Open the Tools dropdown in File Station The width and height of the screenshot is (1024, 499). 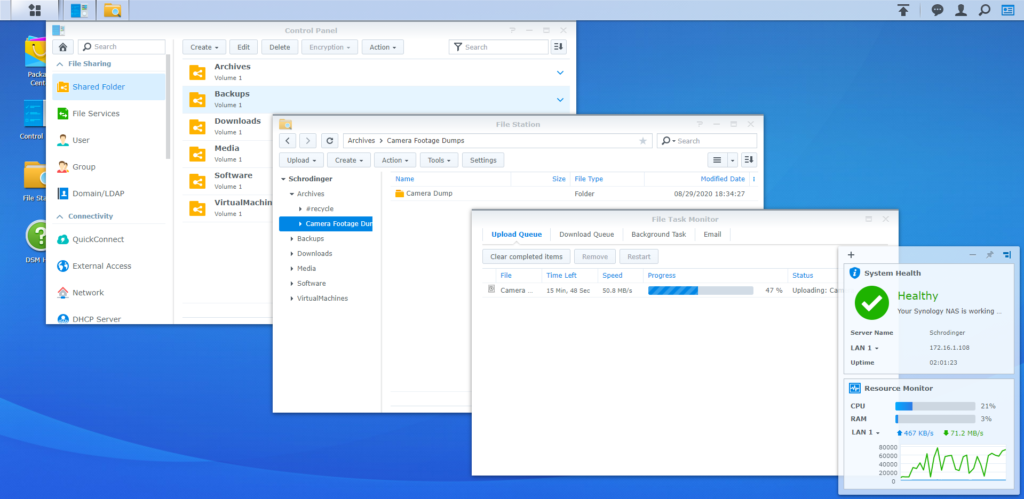[x=439, y=160]
